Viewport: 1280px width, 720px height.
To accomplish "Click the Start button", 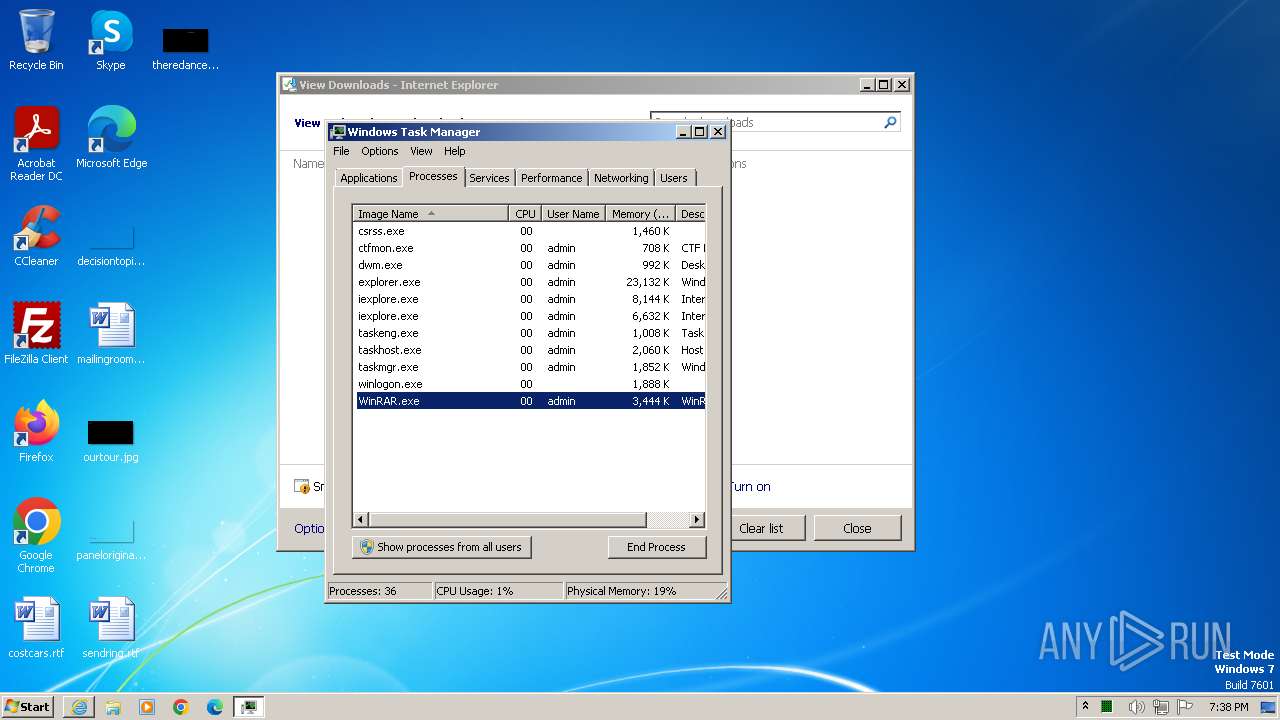I will (28, 707).
